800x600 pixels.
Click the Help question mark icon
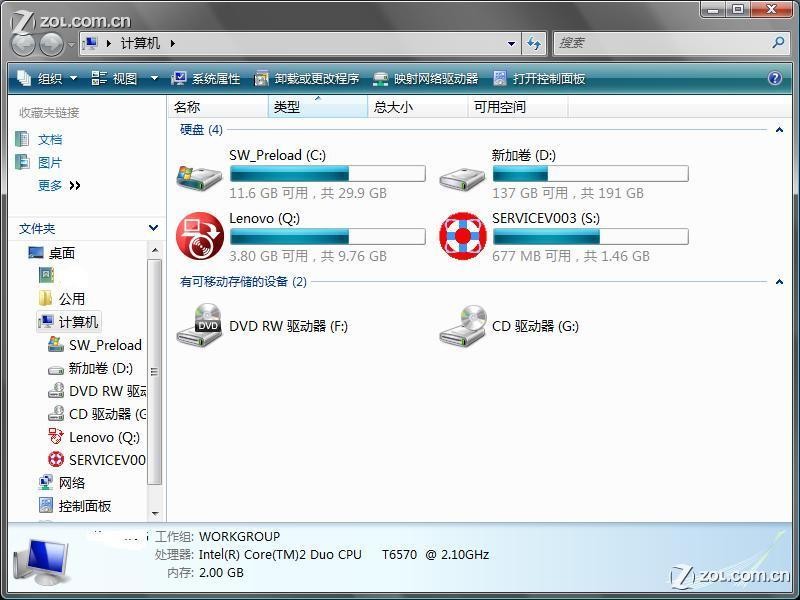click(775, 78)
